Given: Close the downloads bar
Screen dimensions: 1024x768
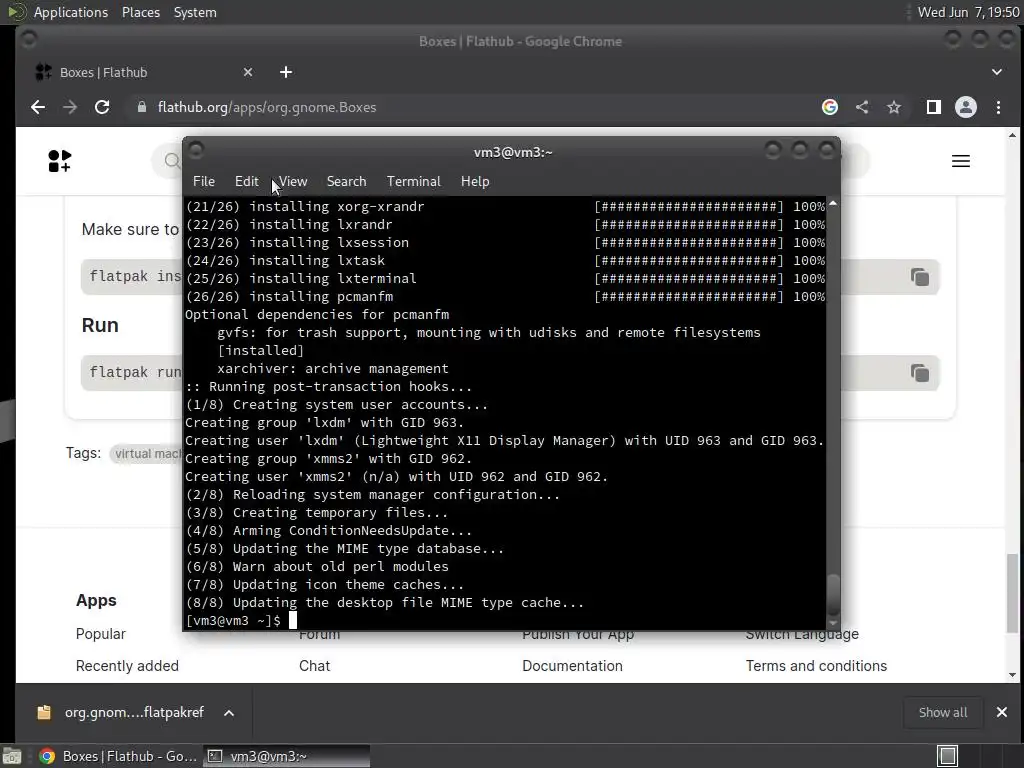Looking at the screenshot, I should point(1002,712).
